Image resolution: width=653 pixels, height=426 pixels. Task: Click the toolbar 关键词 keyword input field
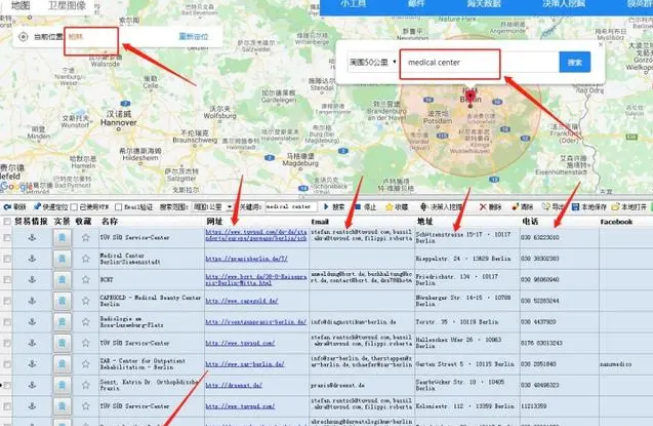[290, 207]
